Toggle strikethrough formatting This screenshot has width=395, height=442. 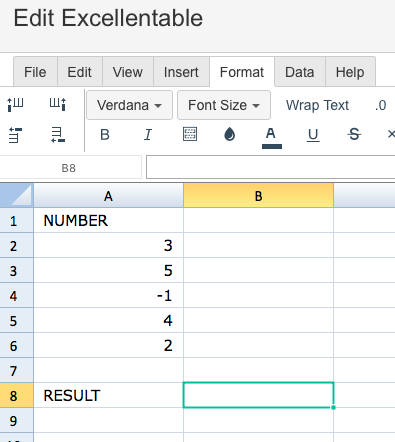click(354, 135)
